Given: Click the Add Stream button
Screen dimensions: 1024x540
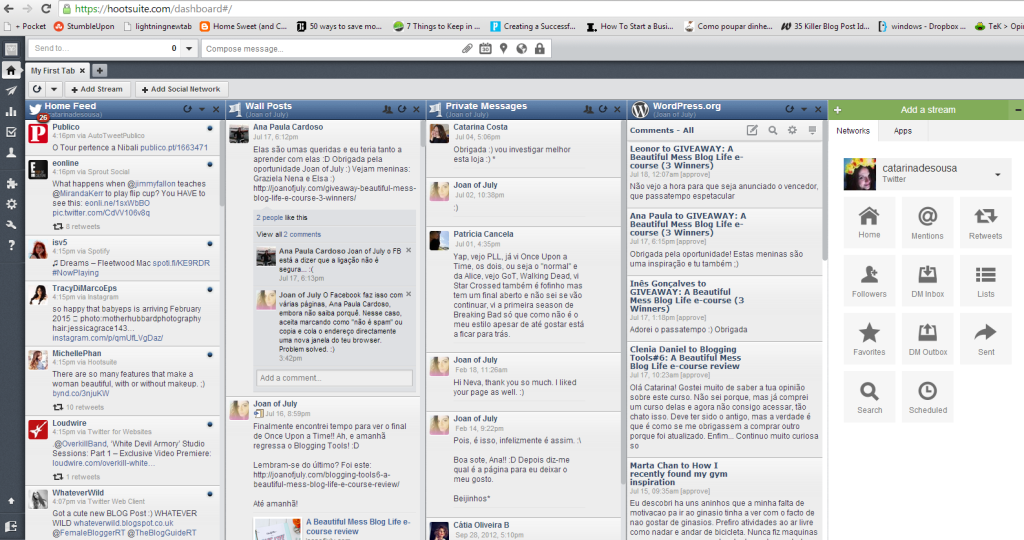Looking at the screenshot, I should [97, 89].
